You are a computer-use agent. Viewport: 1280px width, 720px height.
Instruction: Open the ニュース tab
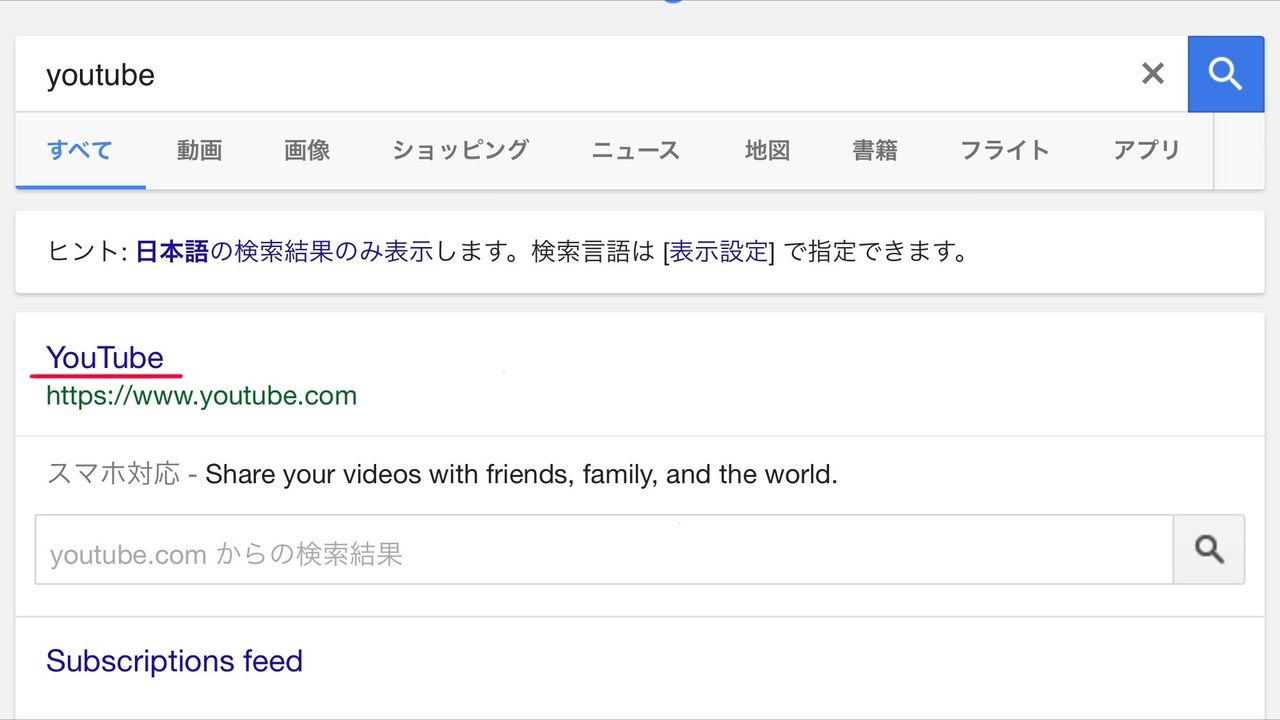tap(636, 150)
